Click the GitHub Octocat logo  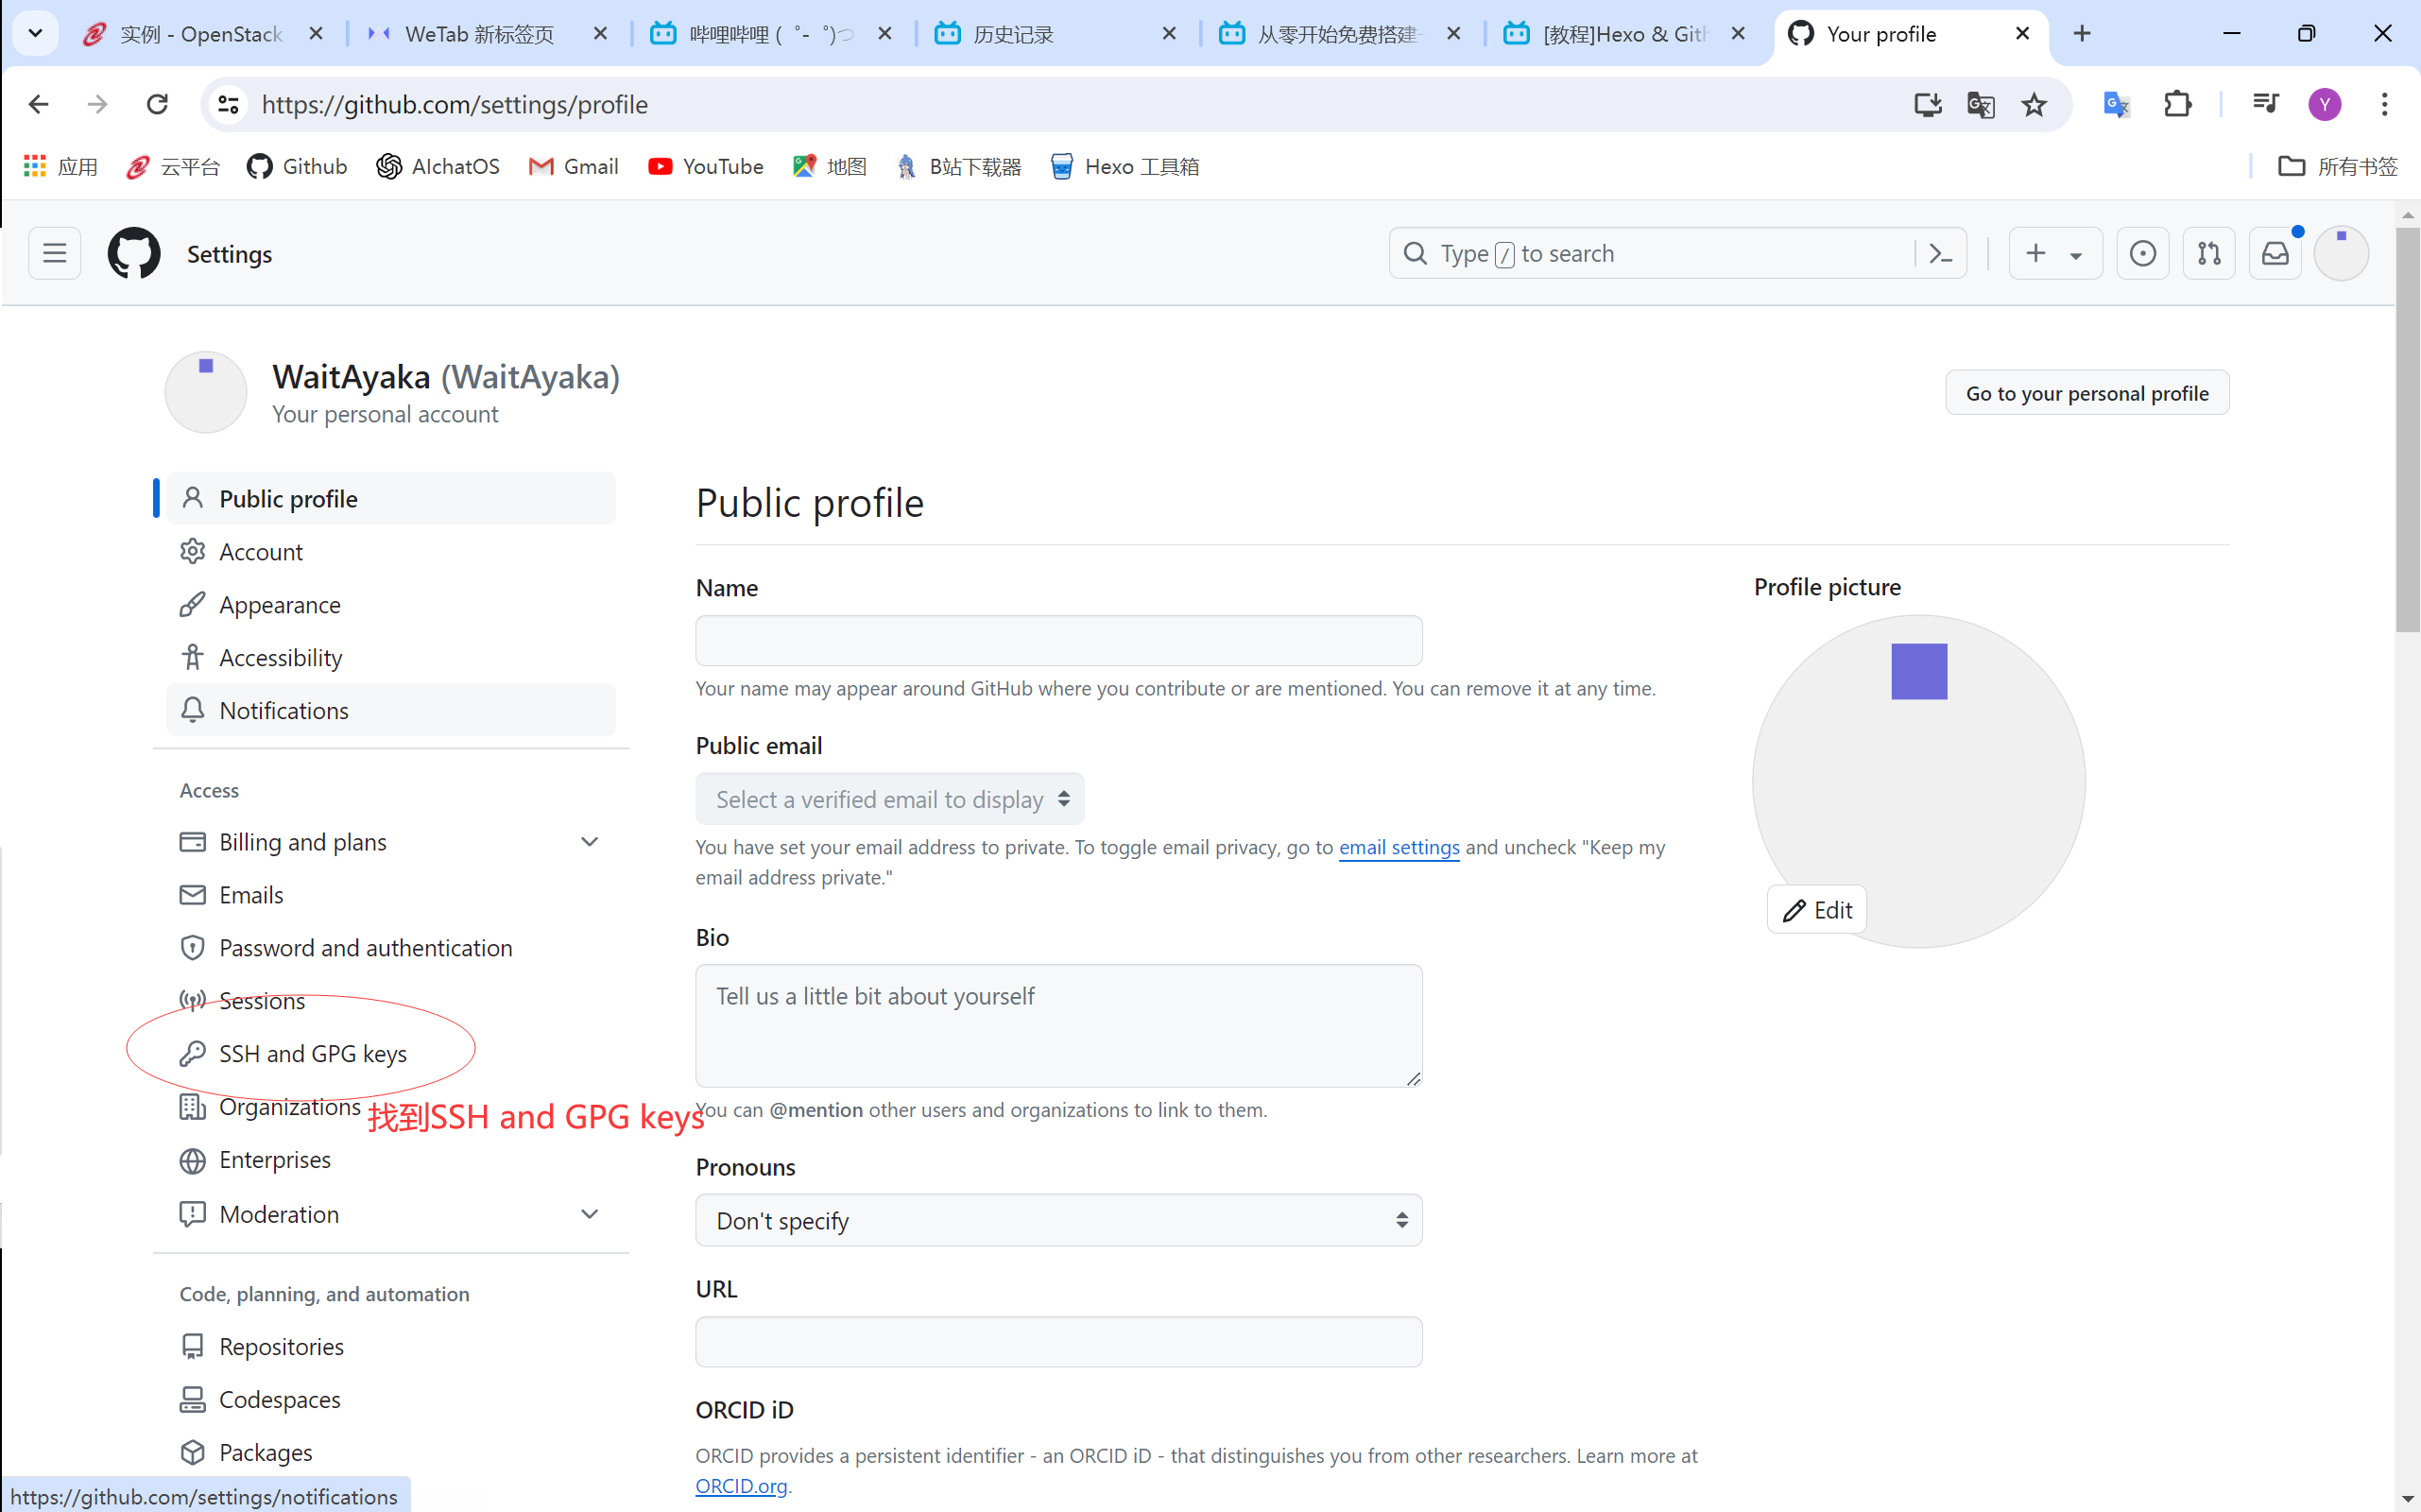click(133, 254)
